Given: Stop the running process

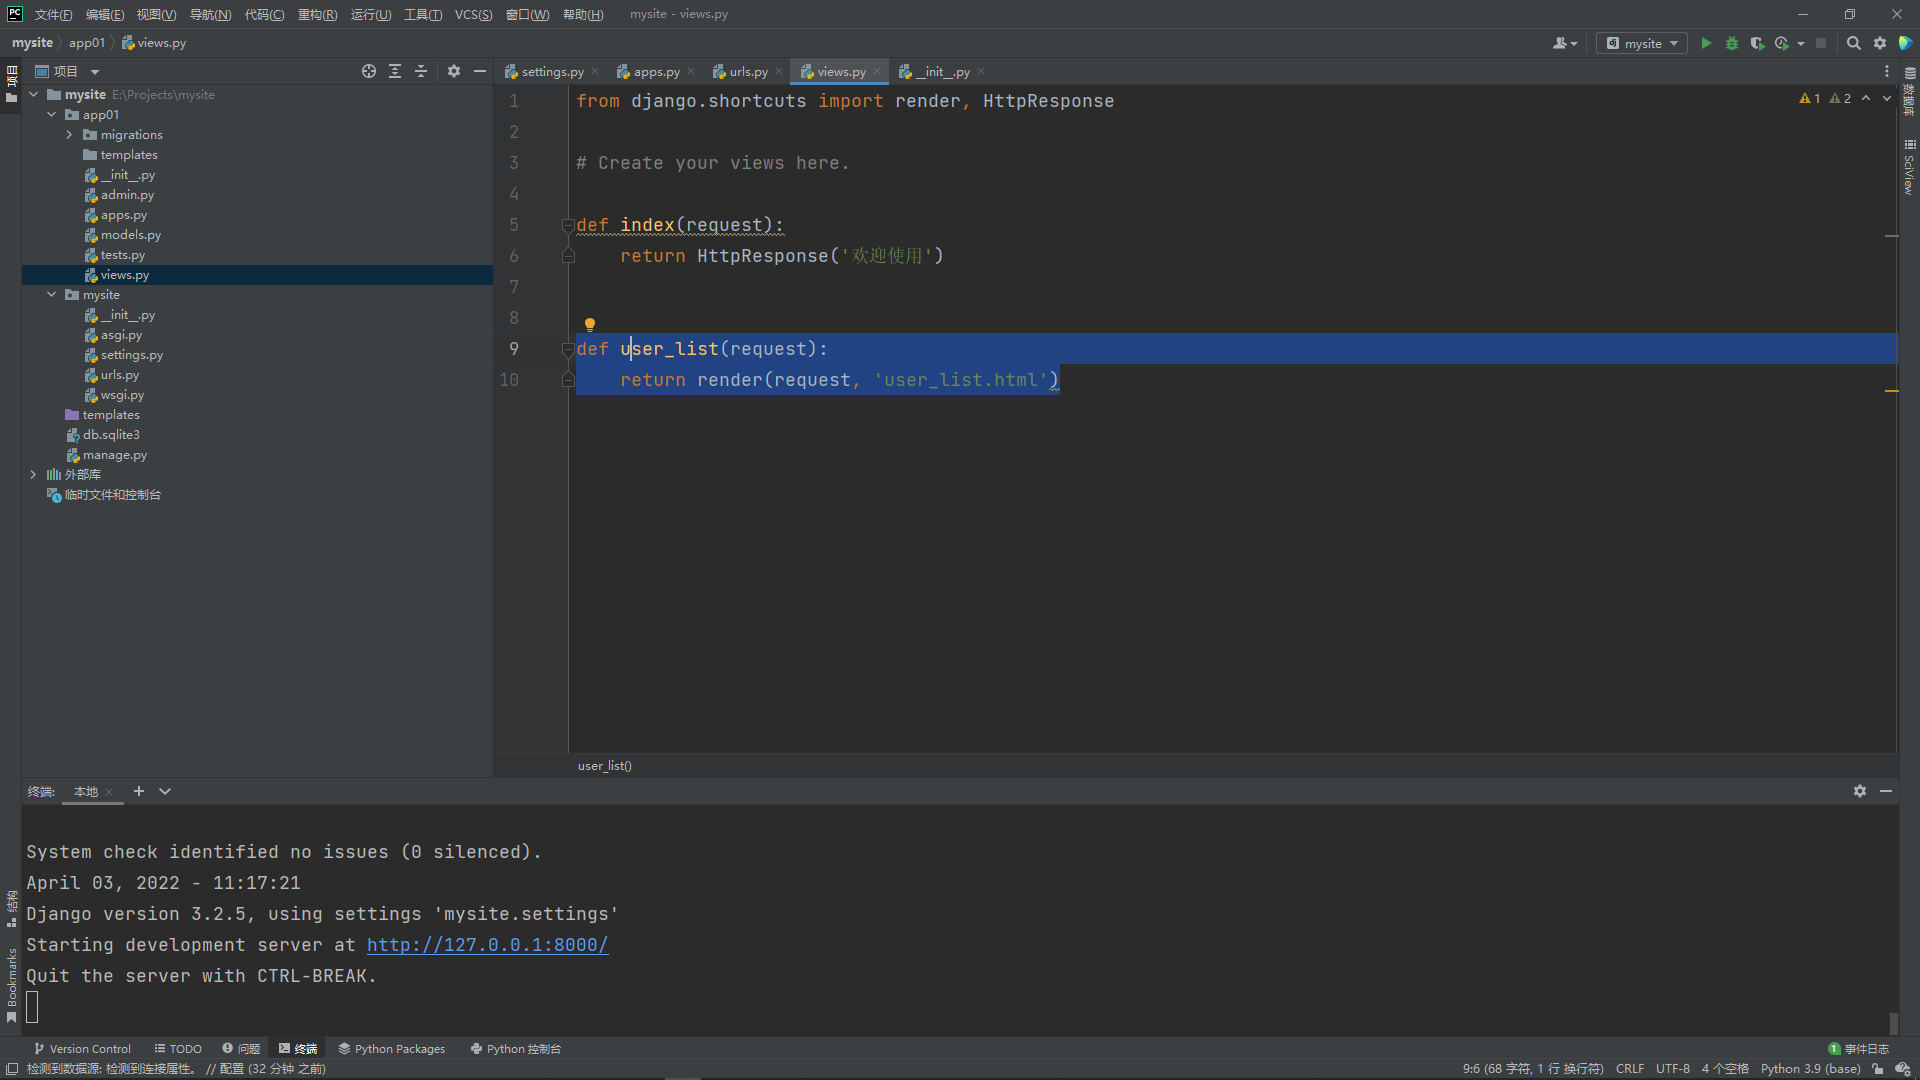Looking at the screenshot, I should click(1821, 43).
